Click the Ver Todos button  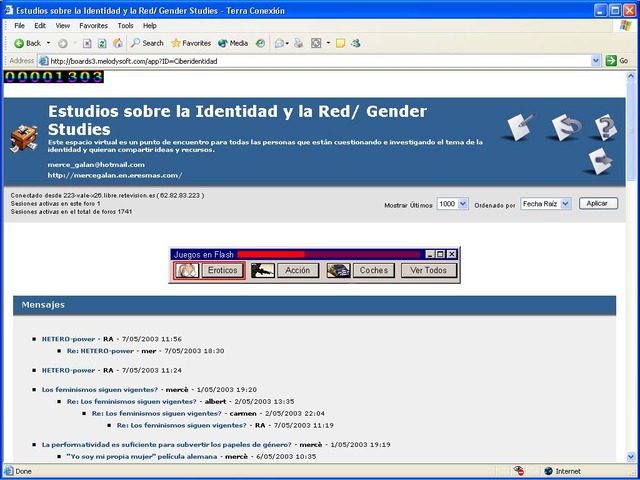[x=429, y=270]
